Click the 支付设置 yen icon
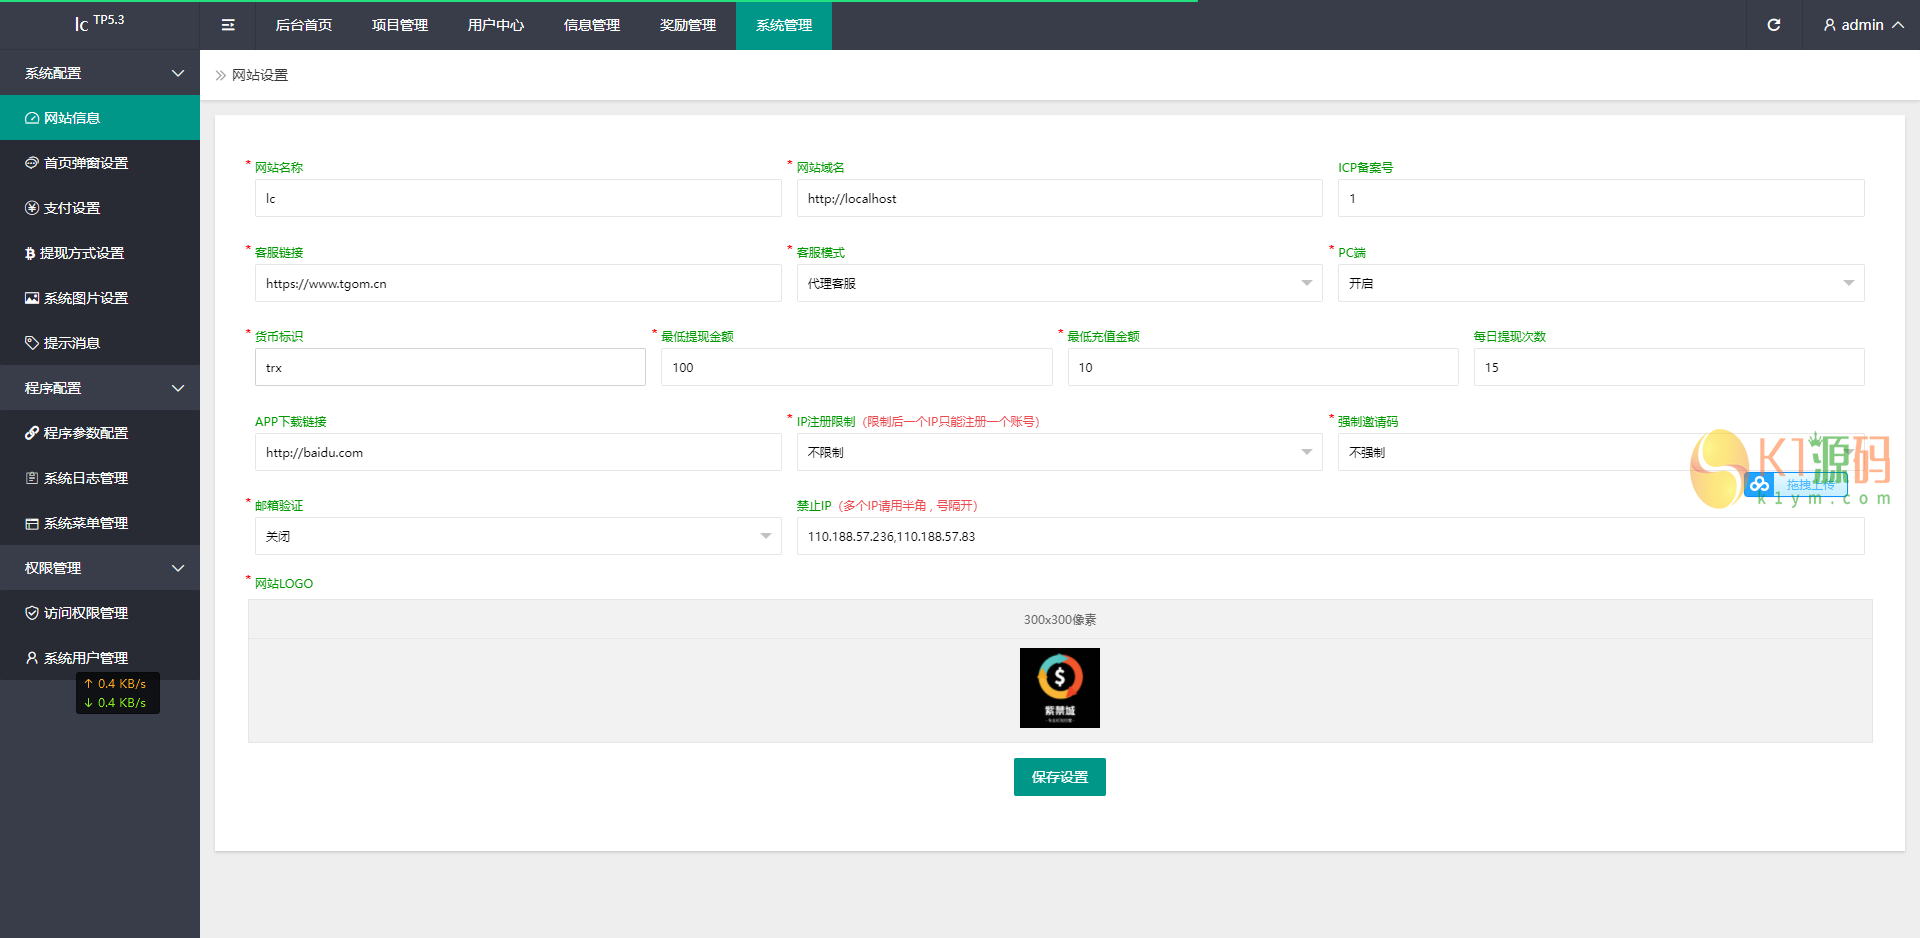 tap(32, 208)
